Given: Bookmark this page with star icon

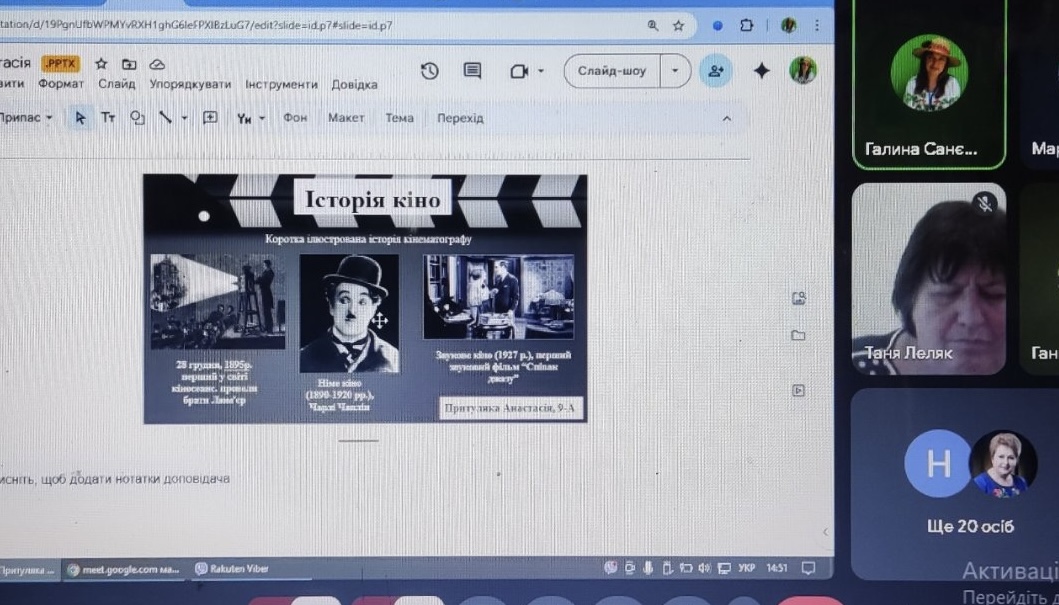Looking at the screenshot, I should tap(678, 26).
